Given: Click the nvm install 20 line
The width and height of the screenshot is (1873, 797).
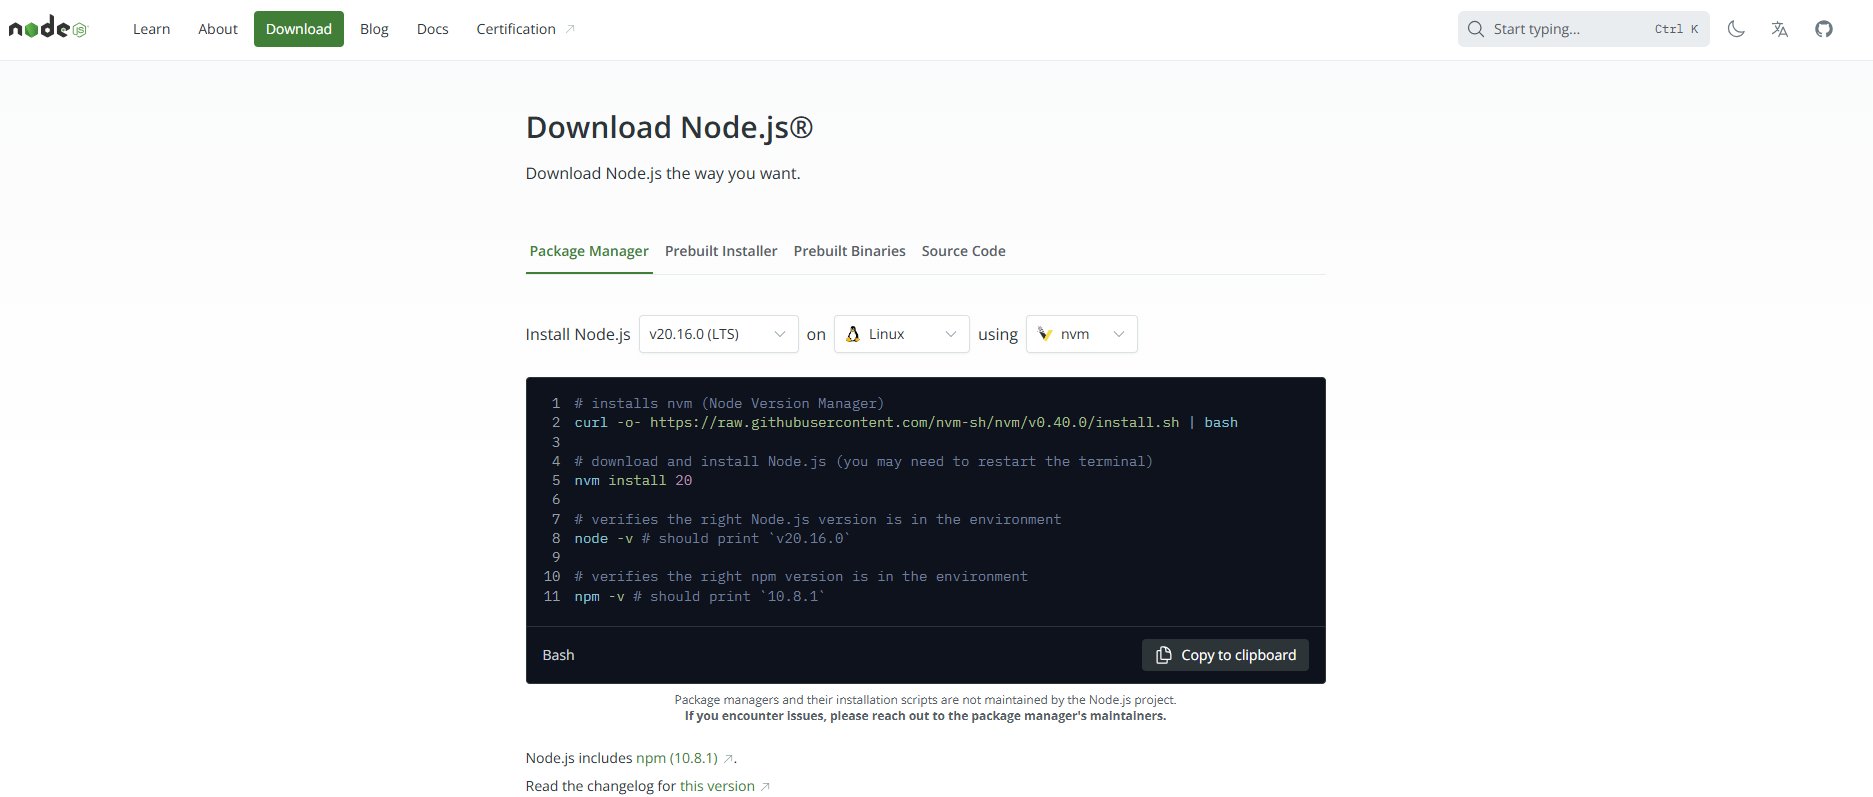Looking at the screenshot, I should 633,481.
